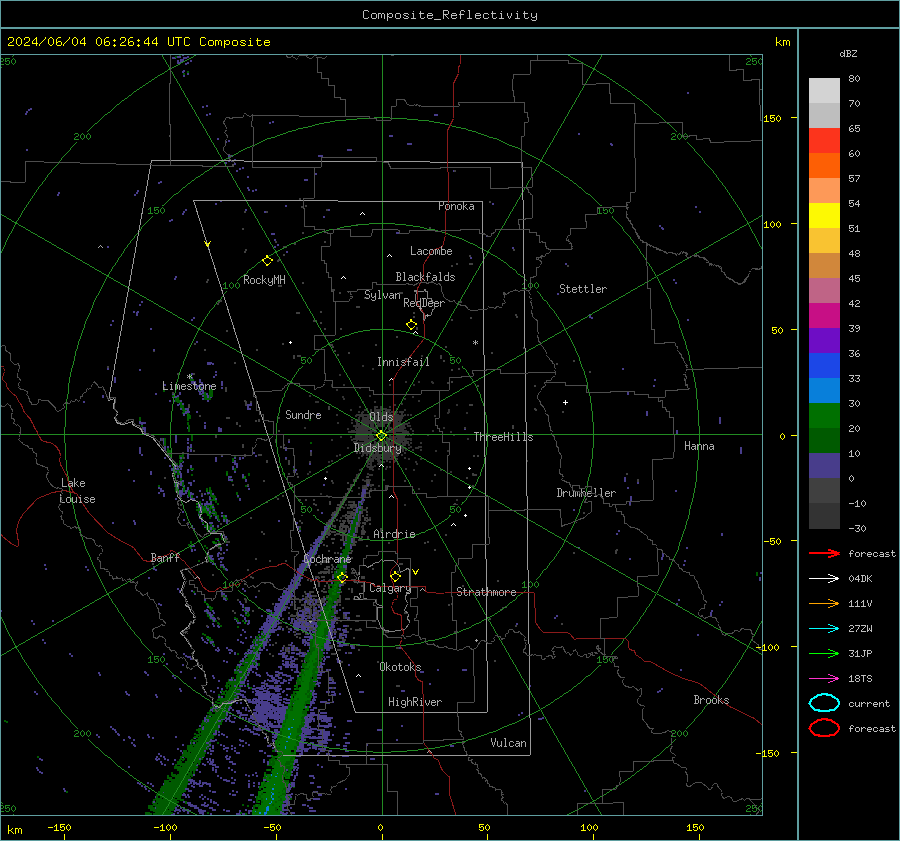The image size is (900, 841).
Task: Click the RockyMH text label
Action: [264, 280]
